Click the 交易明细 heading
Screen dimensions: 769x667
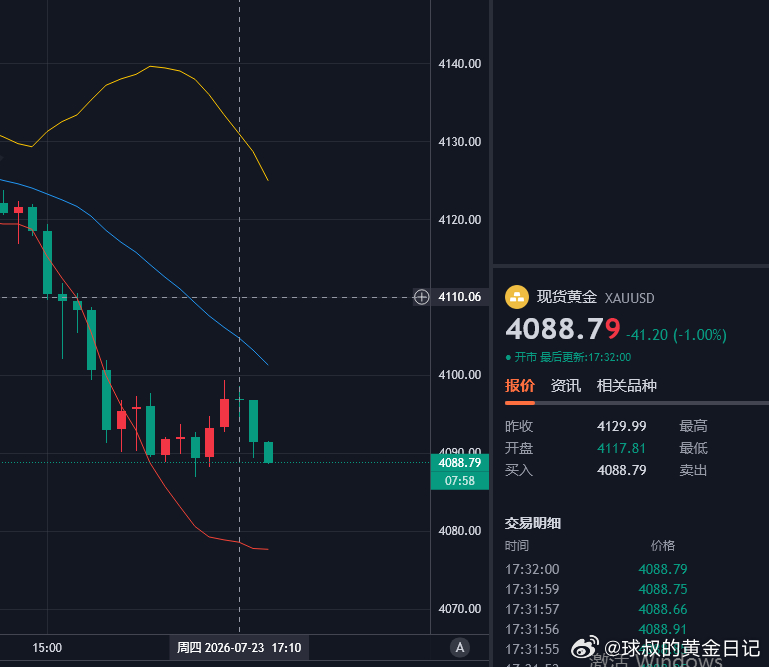coord(533,523)
